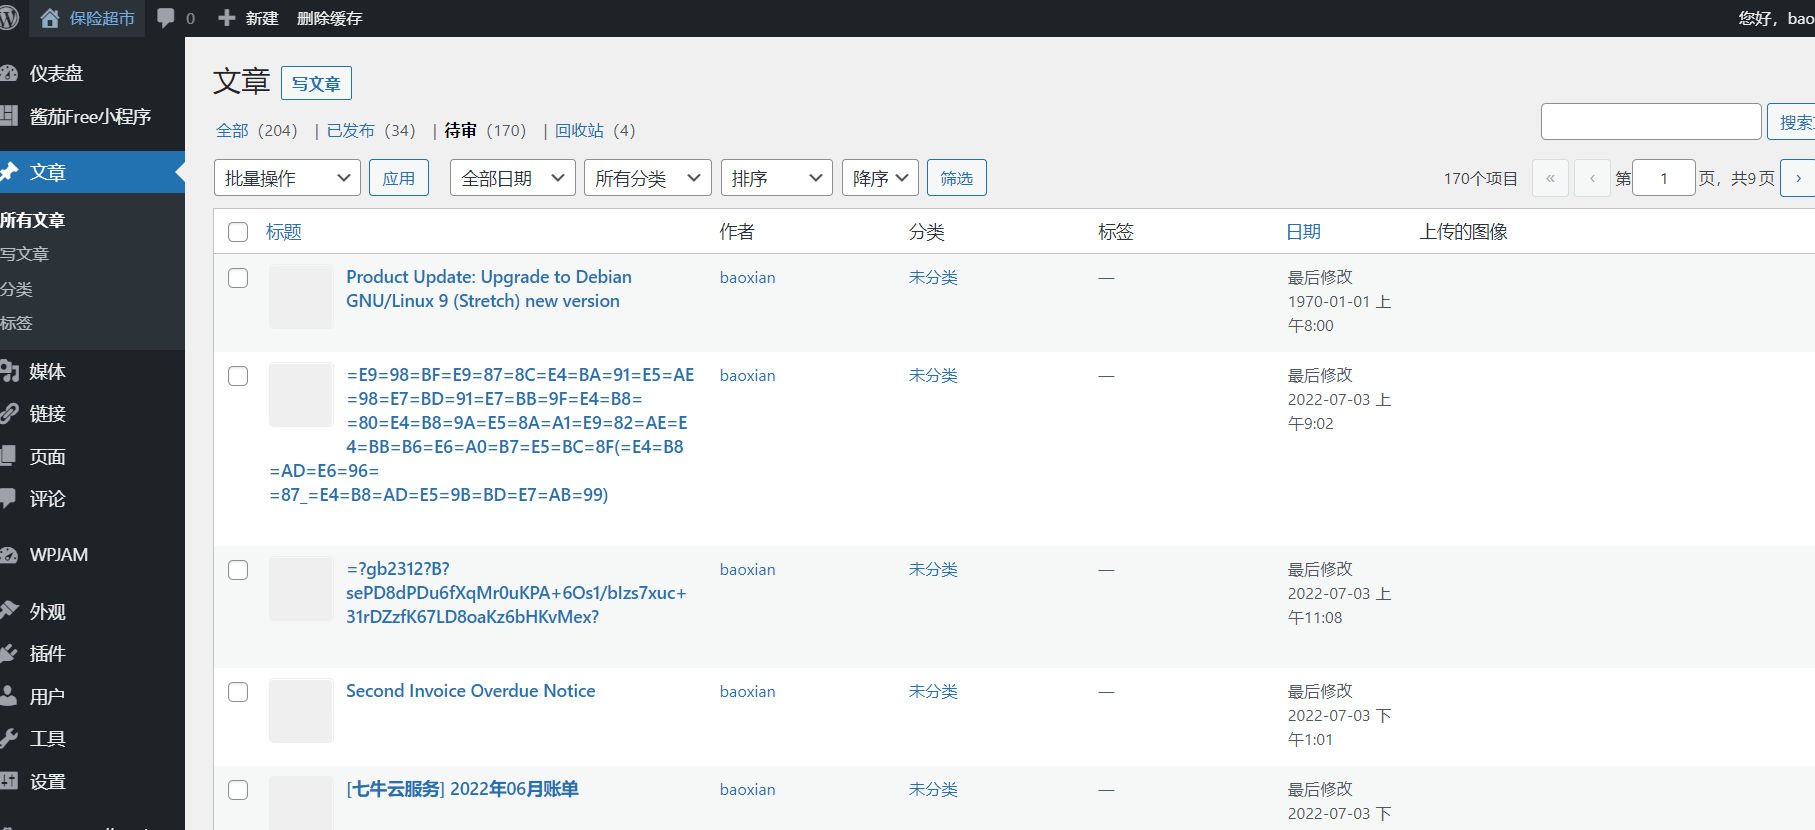Open the 用户 users icon in sidebar
The height and width of the screenshot is (830, 1815).
(x=9, y=696)
